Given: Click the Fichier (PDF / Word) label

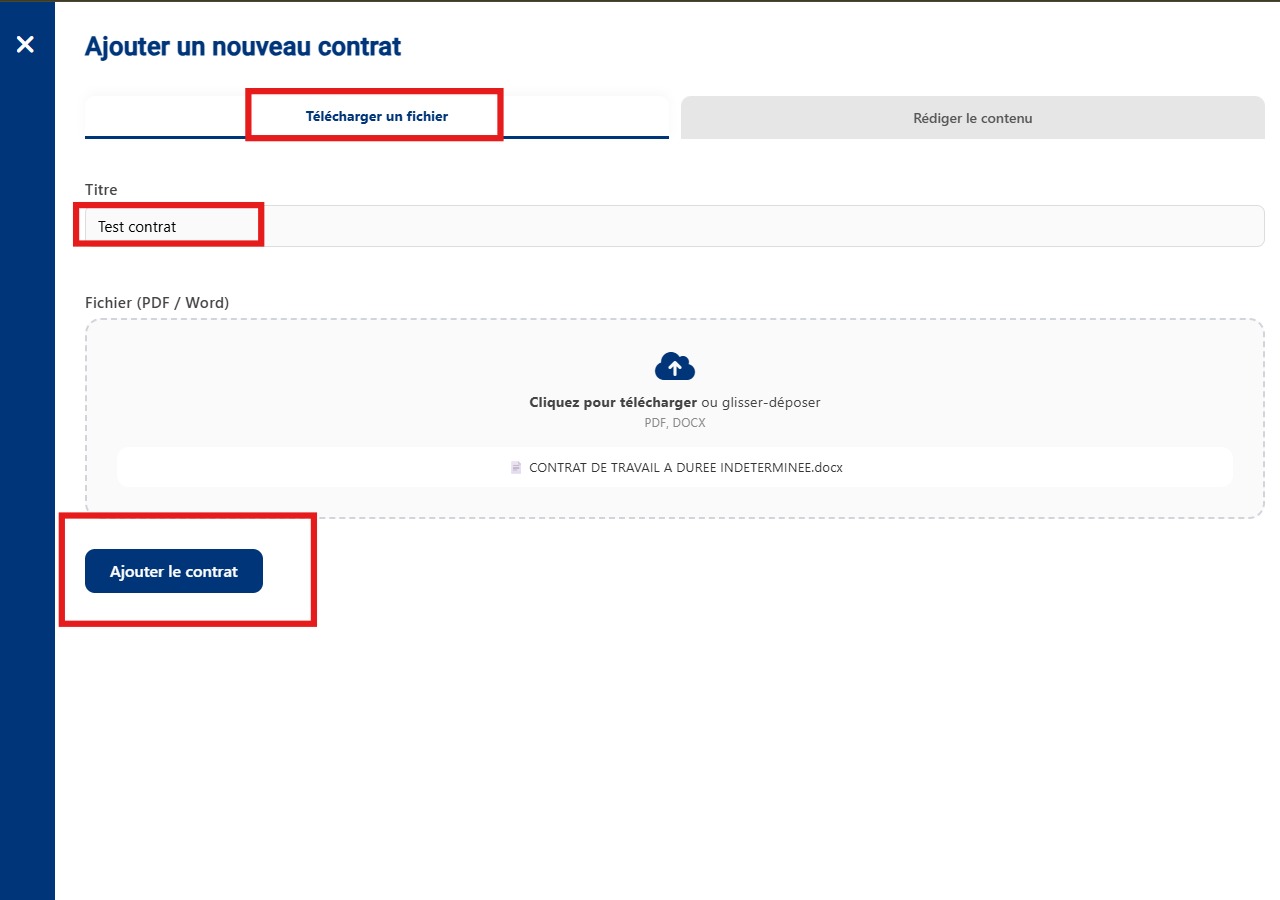Looking at the screenshot, I should tap(157, 302).
